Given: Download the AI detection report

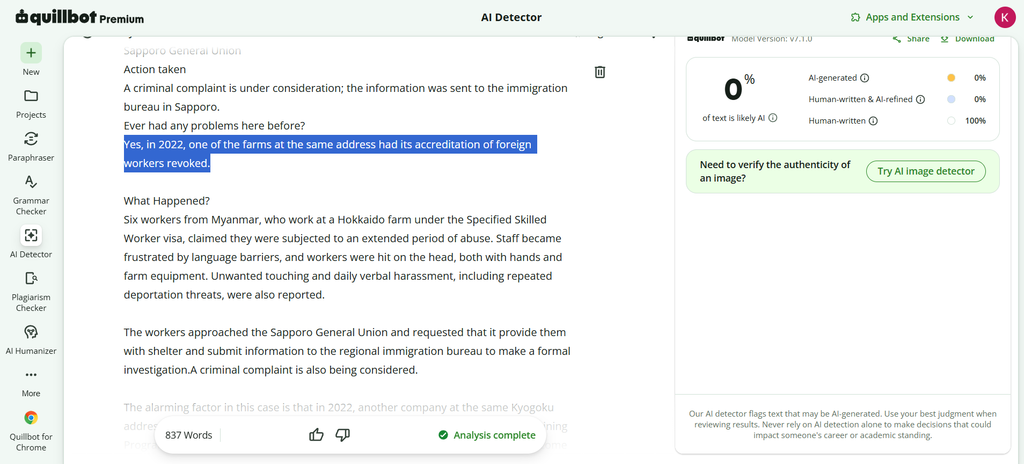Looking at the screenshot, I should tap(967, 39).
